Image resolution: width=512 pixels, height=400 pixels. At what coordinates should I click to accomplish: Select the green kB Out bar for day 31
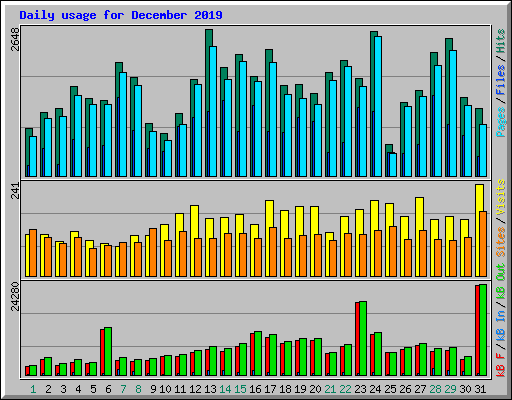[483, 330]
